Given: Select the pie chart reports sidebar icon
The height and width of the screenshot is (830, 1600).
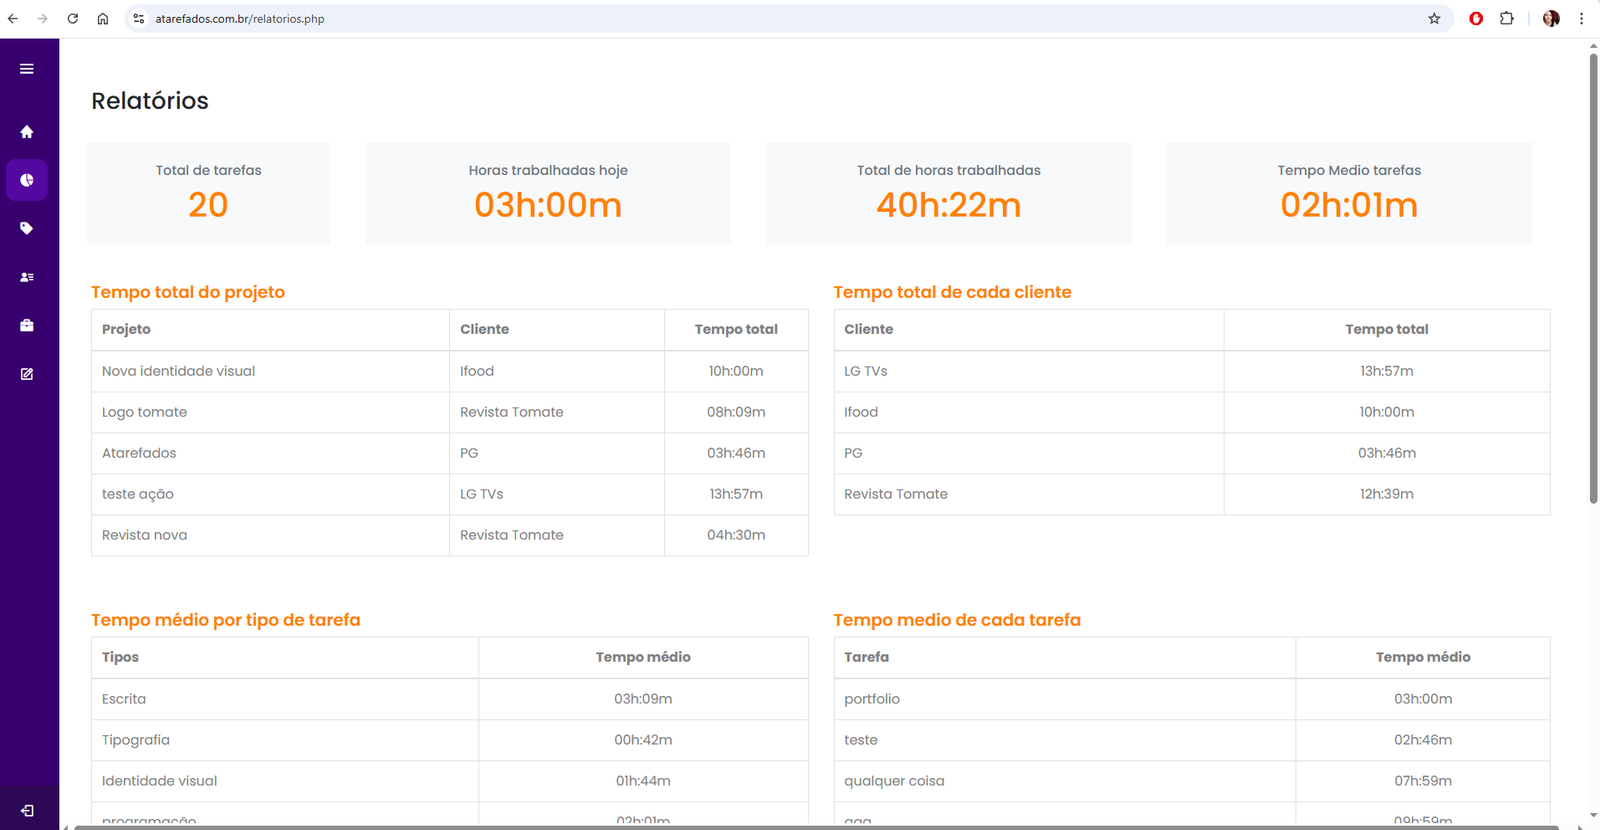Looking at the screenshot, I should coord(27,180).
